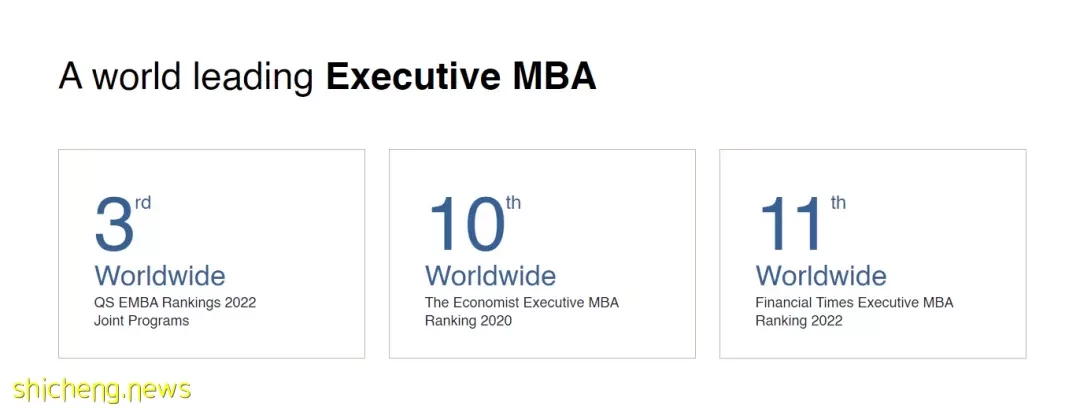Click the 'Ranking 2022' text
1080x409 pixels.
[799, 321]
